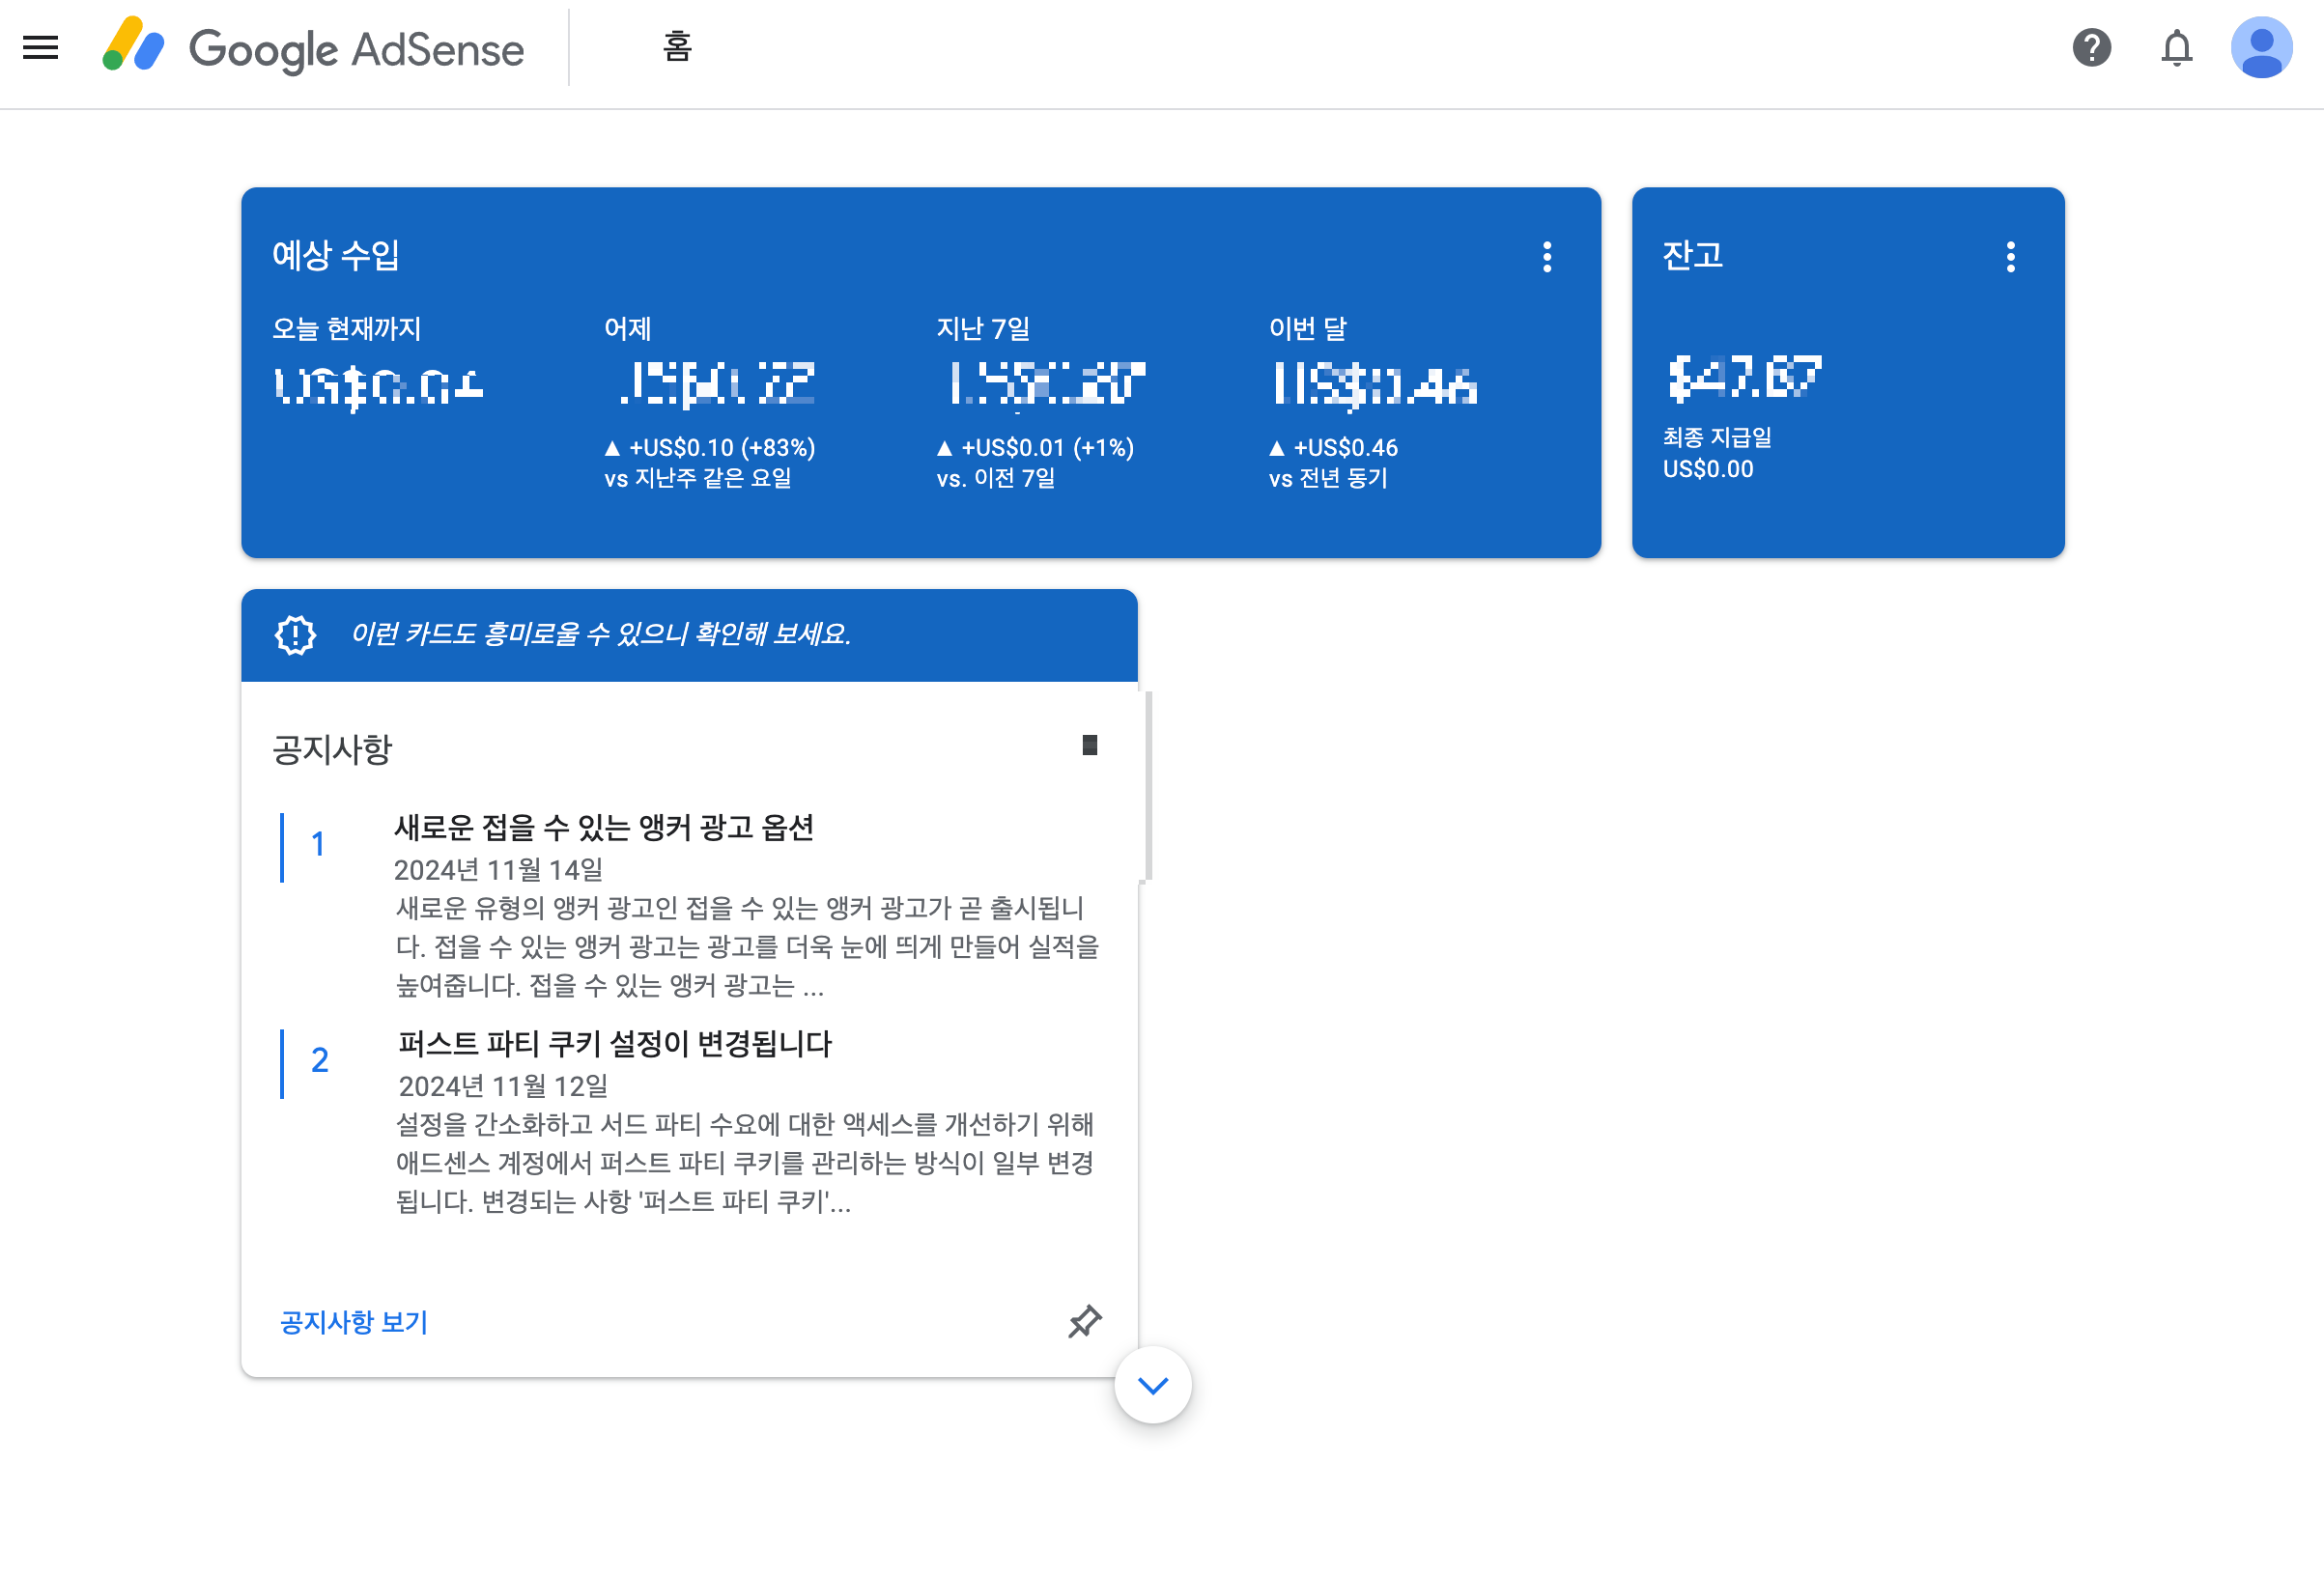Viewport: 2324px width, 1576px height.
Task: Open 잔고 card three-dot menu
Action: click(x=2010, y=257)
